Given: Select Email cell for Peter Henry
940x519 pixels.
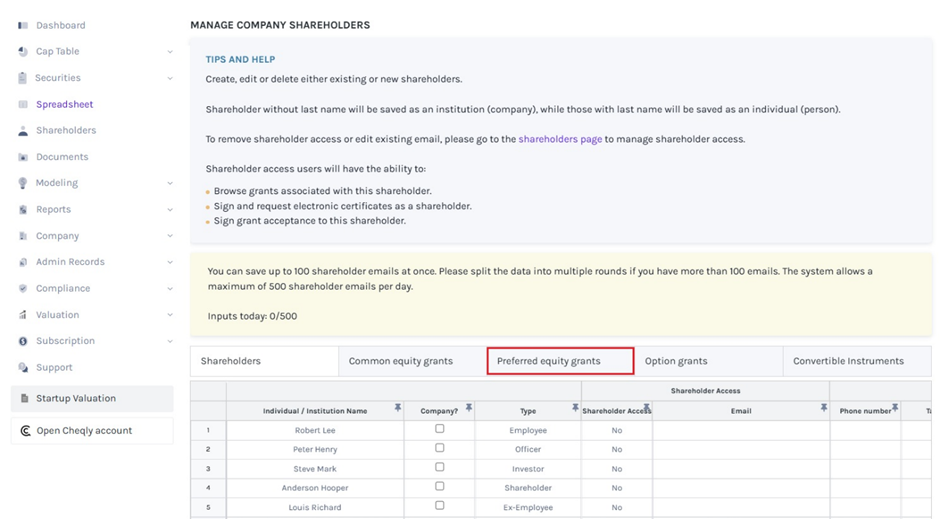Looking at the screenshot, I should tap(740, 449).
